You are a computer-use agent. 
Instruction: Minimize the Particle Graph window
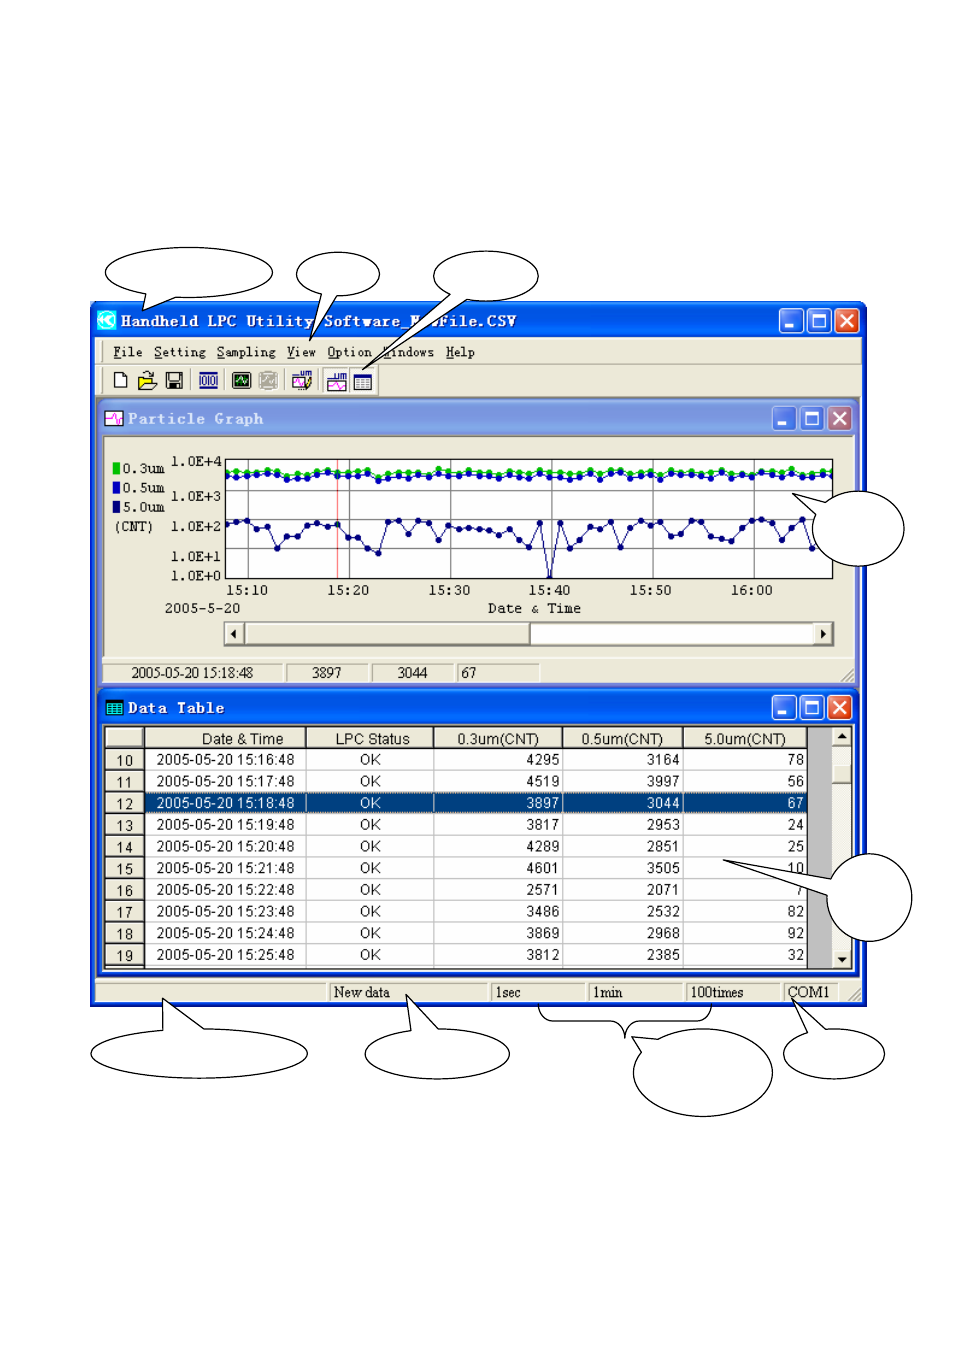click(x=784, y=419)
